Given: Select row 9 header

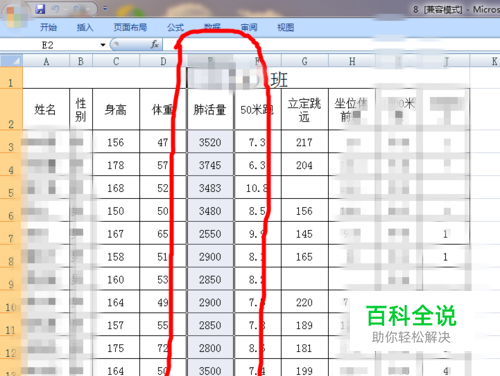Looking at the screenshot, I should click(11, 279).
